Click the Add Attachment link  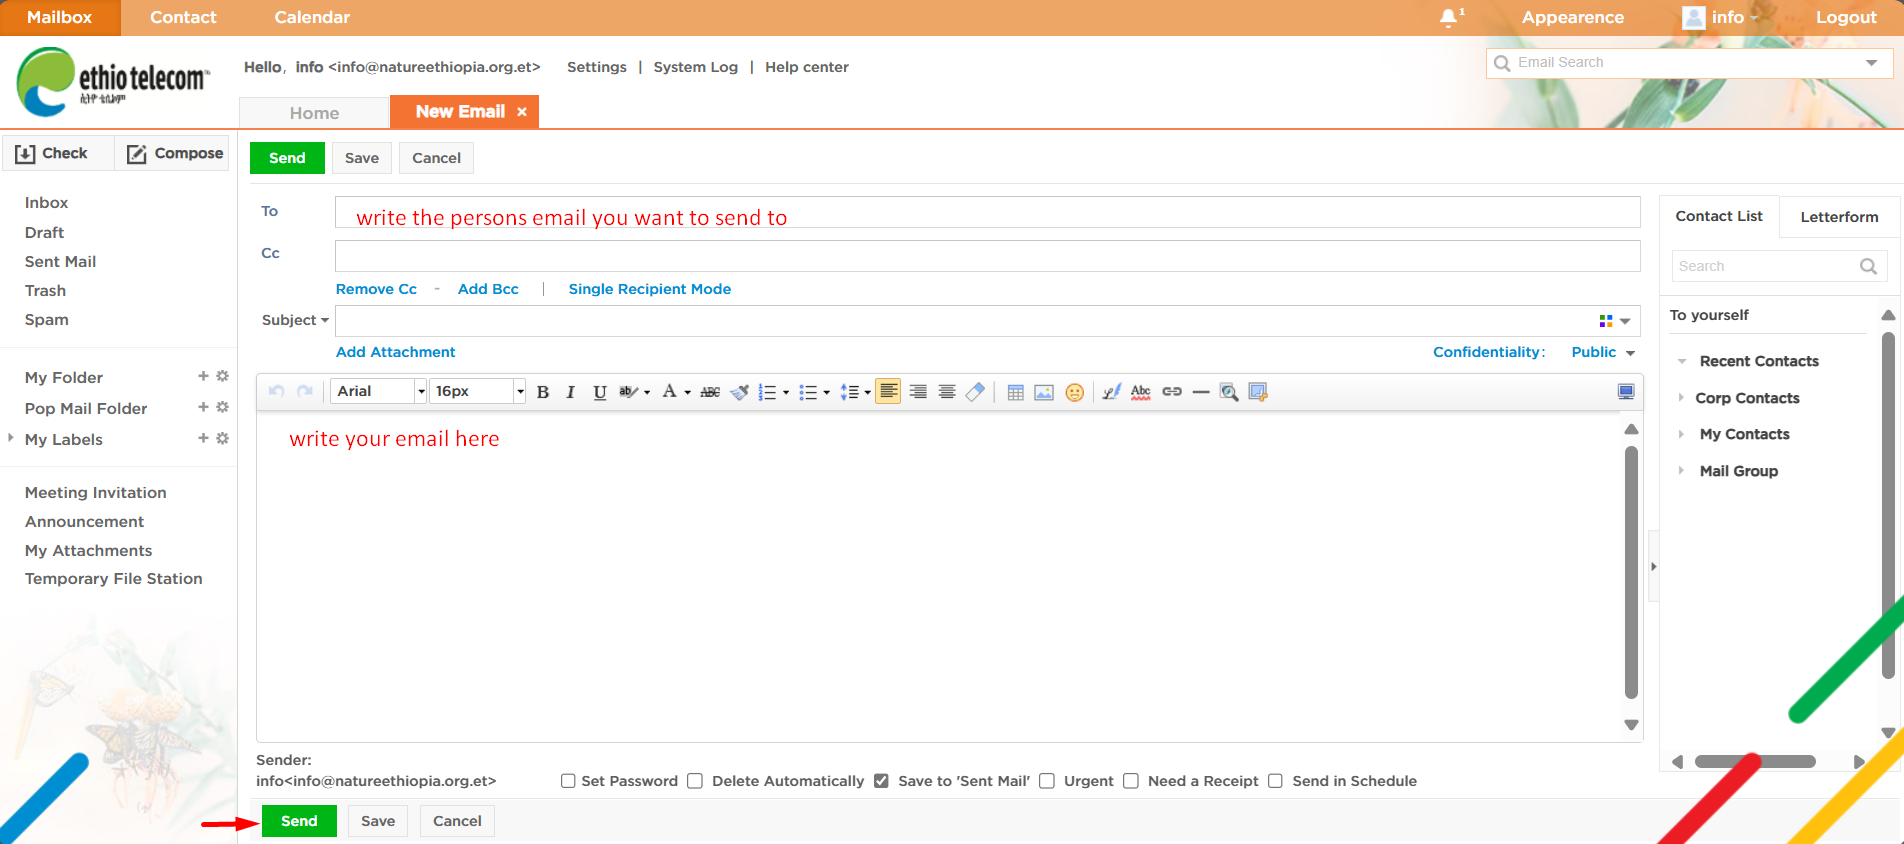tap(395, 352)
